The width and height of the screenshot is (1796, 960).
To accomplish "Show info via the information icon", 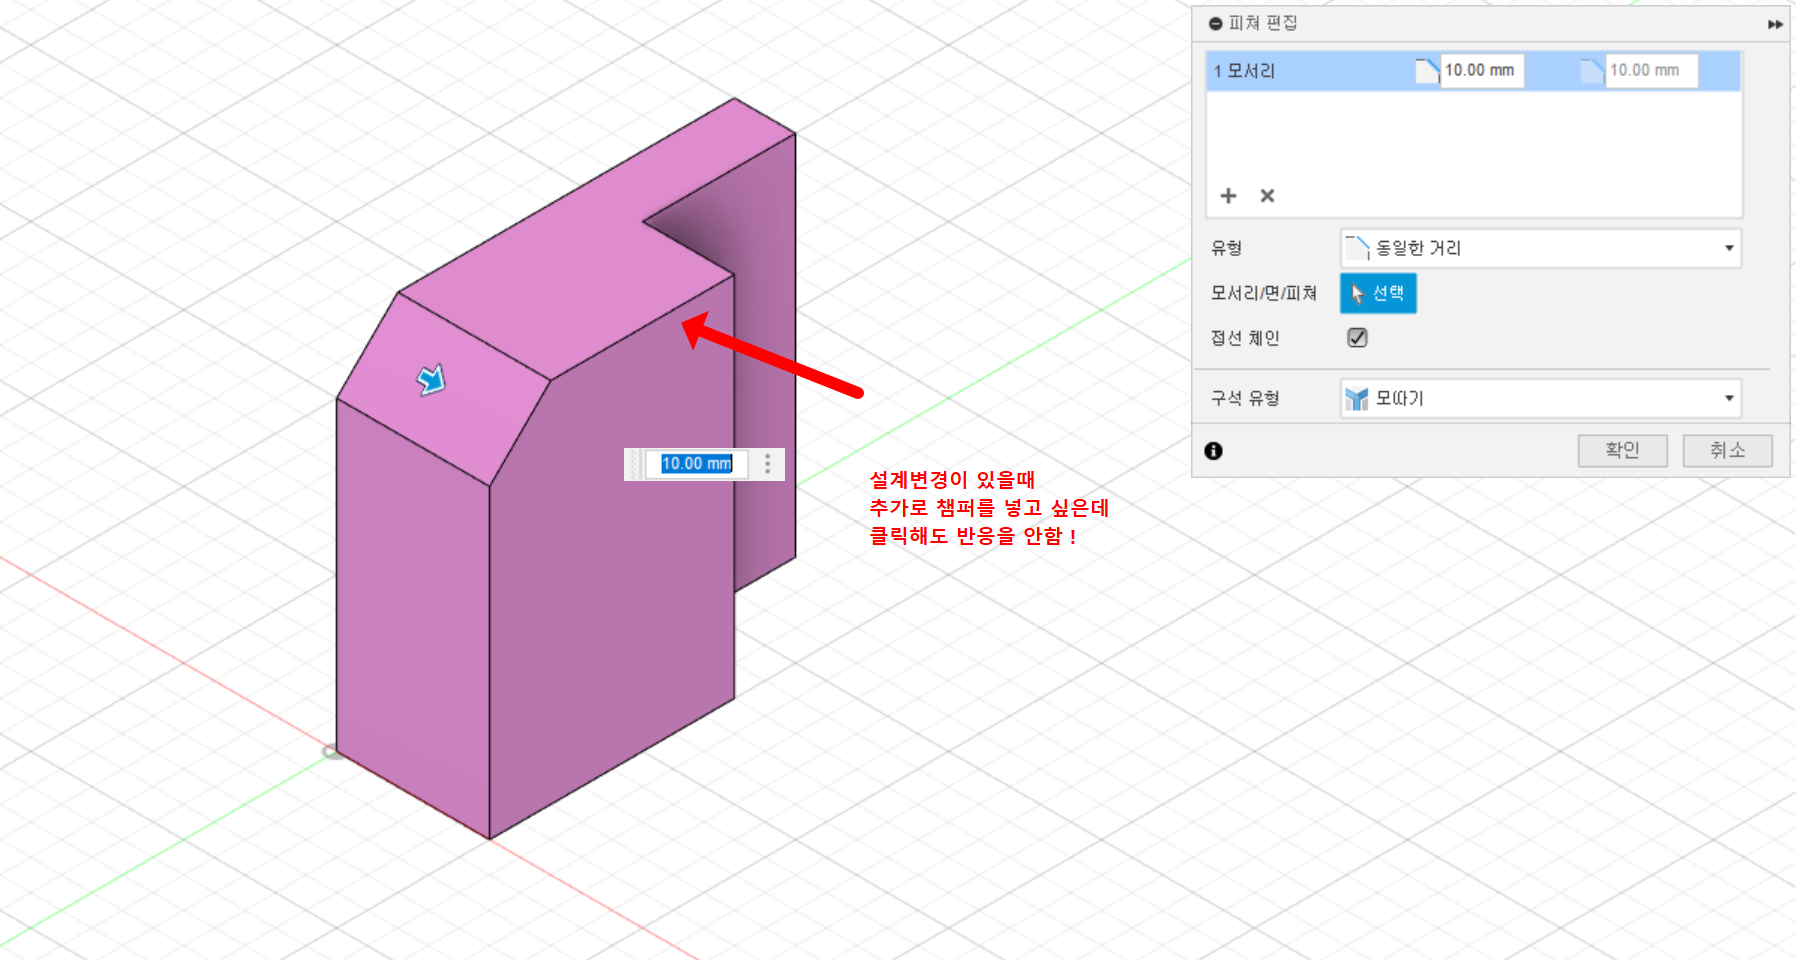I will tap(1213, 451).
